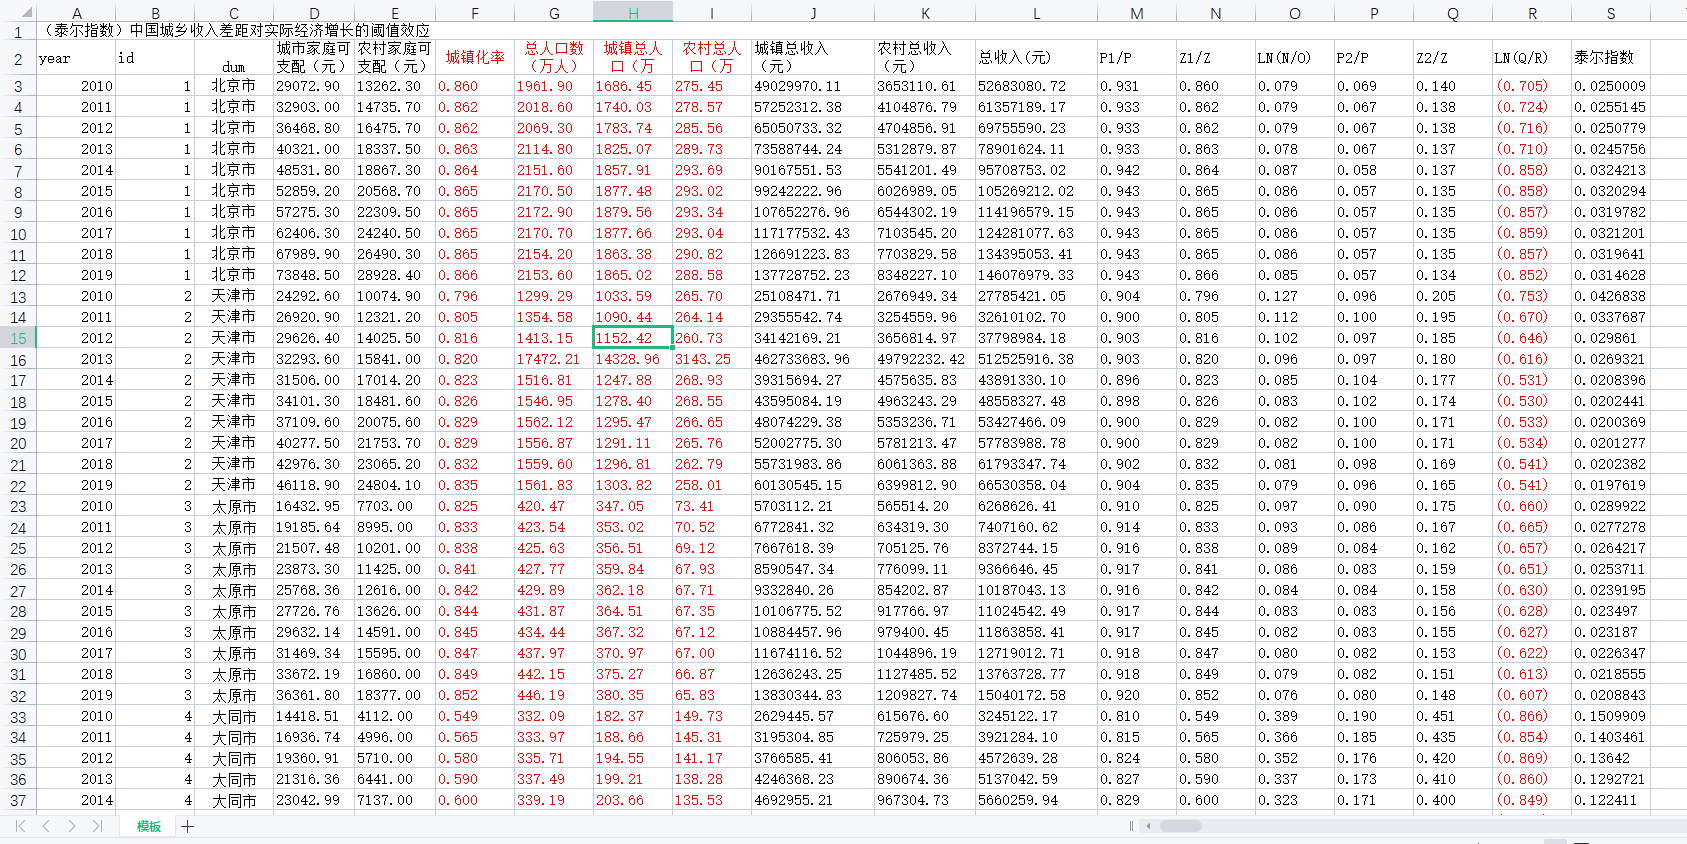Select row 1 header
This screenshot has height=844, width=1687.
pos(18,32)
